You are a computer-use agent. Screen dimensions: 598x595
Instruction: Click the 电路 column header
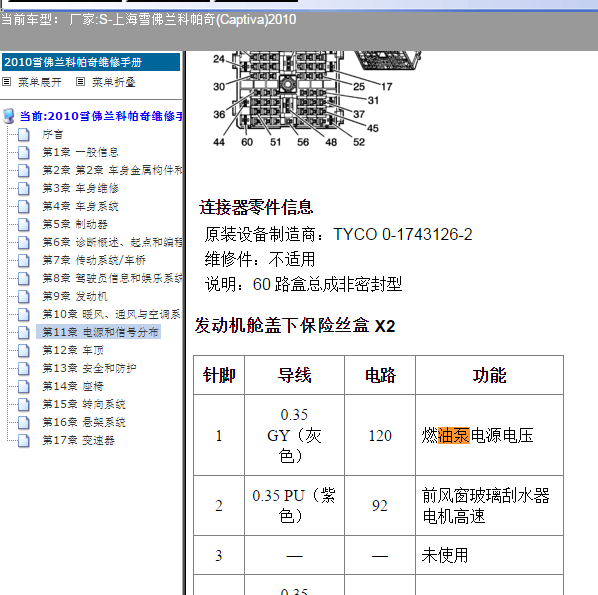tap(380, 375)
